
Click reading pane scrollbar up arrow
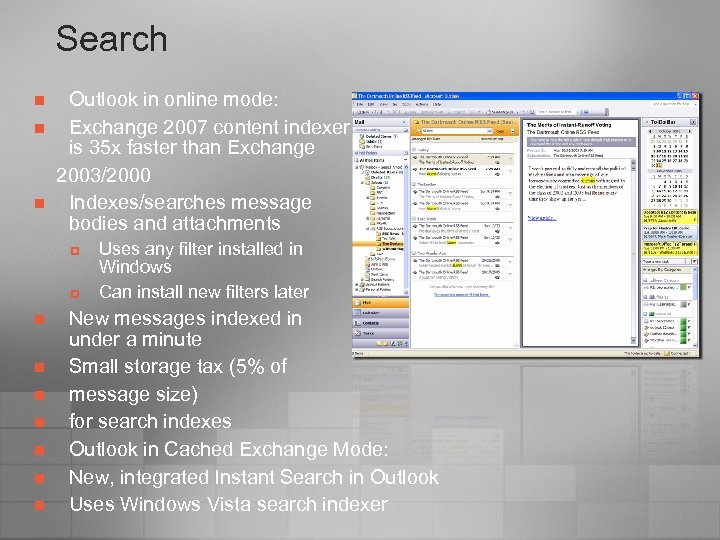click(x=634, y=163)
